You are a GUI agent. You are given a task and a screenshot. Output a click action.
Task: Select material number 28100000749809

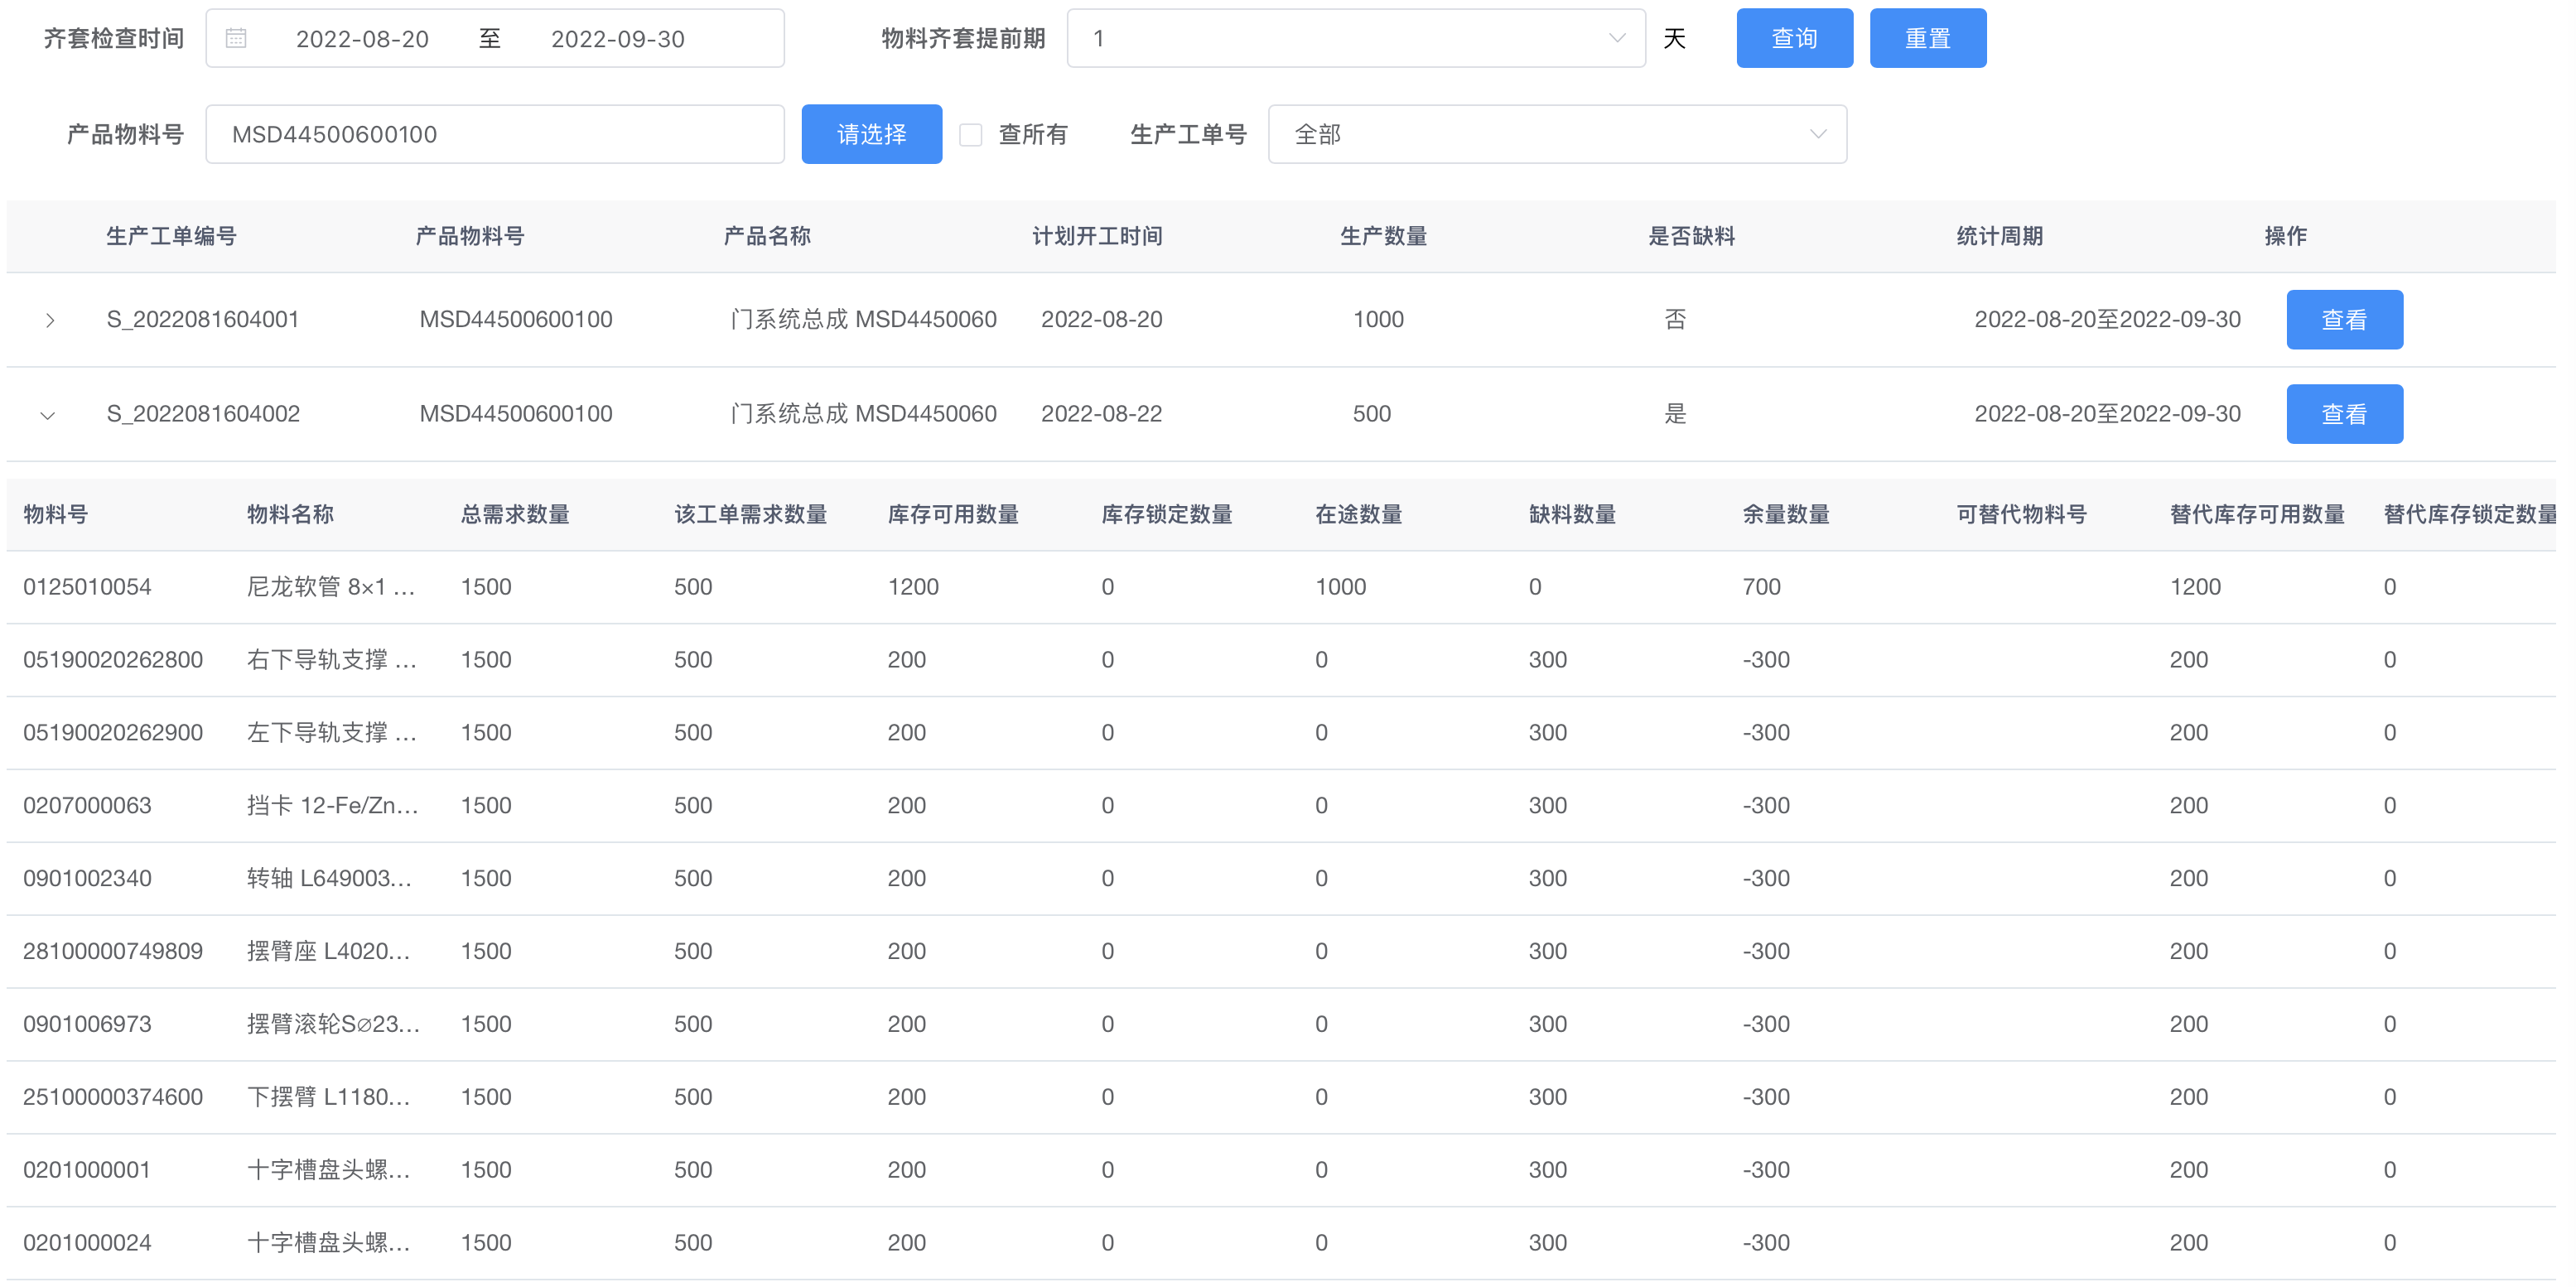coord(113,952)
